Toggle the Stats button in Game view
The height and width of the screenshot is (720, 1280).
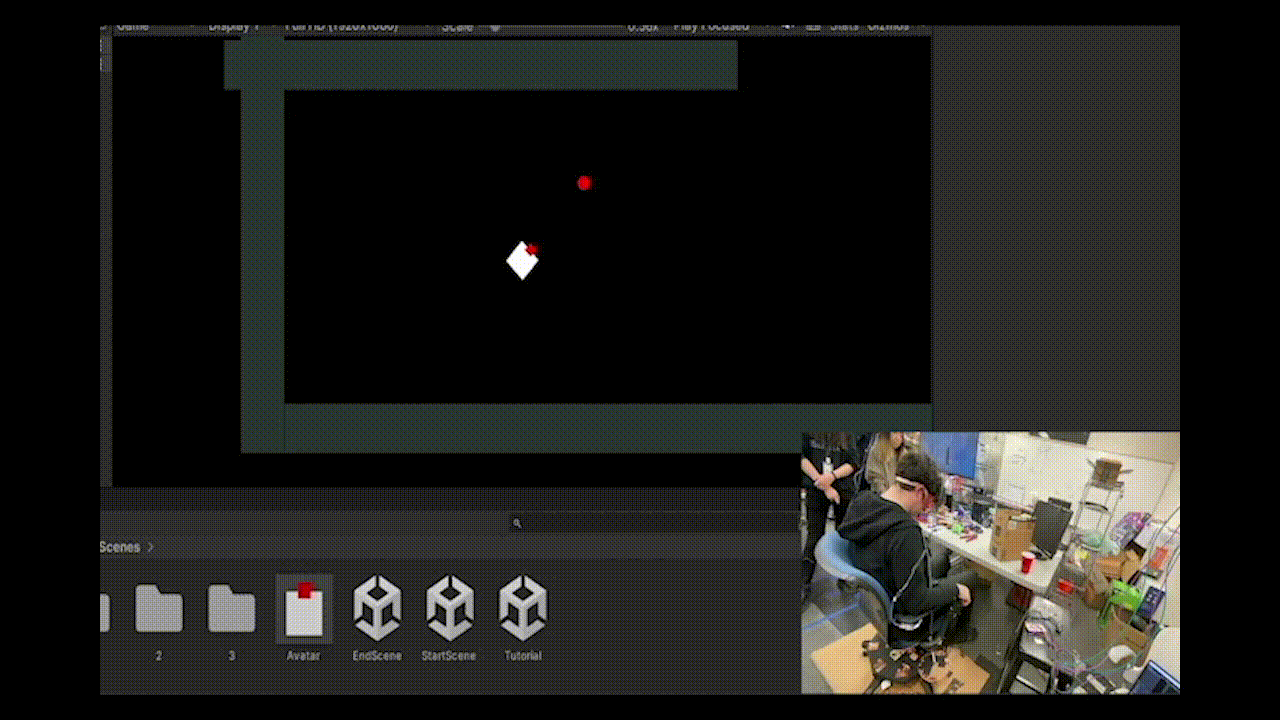point(844,27)
